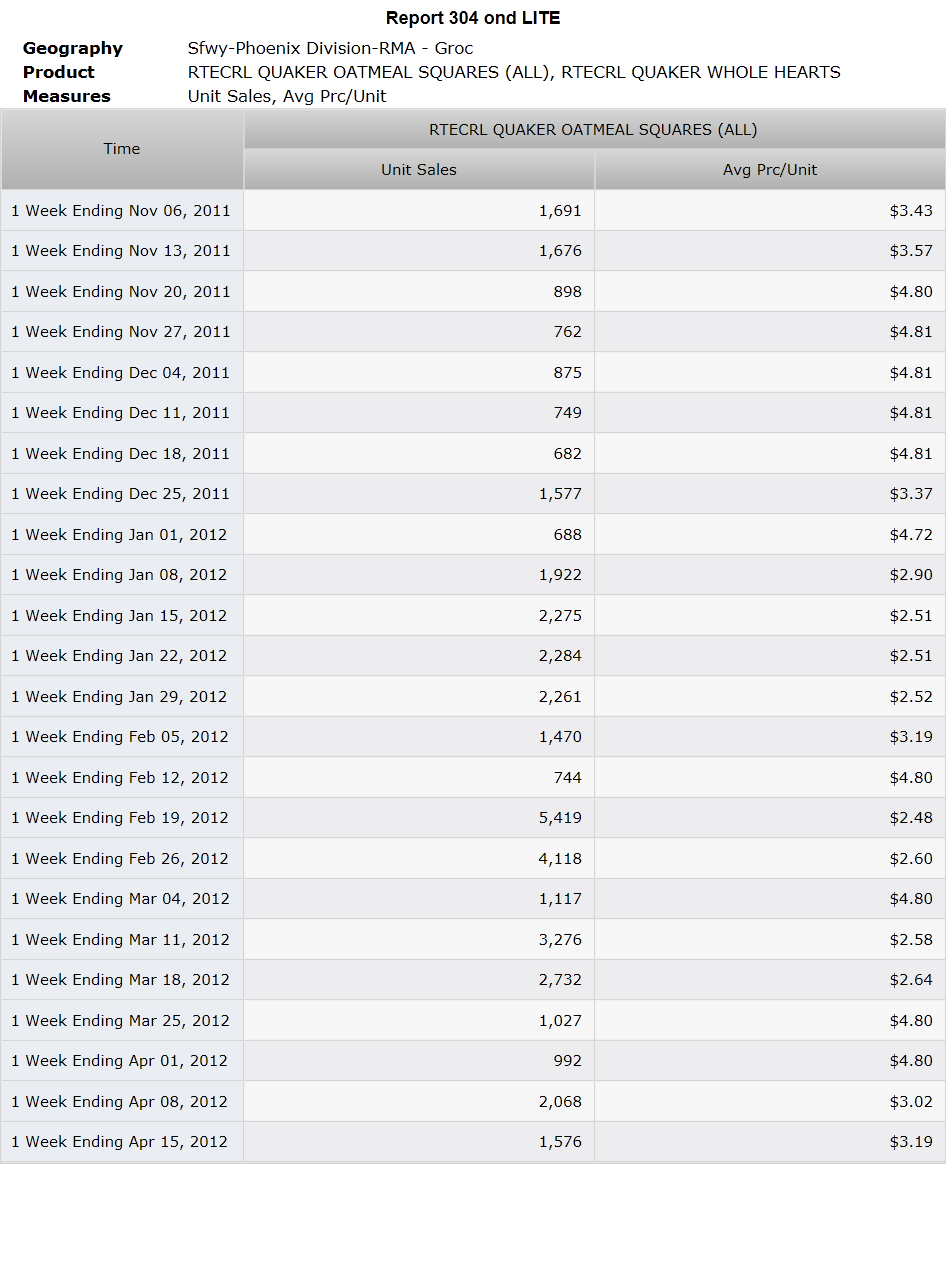Click the Geography label
946x1284 pixels.
(x=73, y=48)
